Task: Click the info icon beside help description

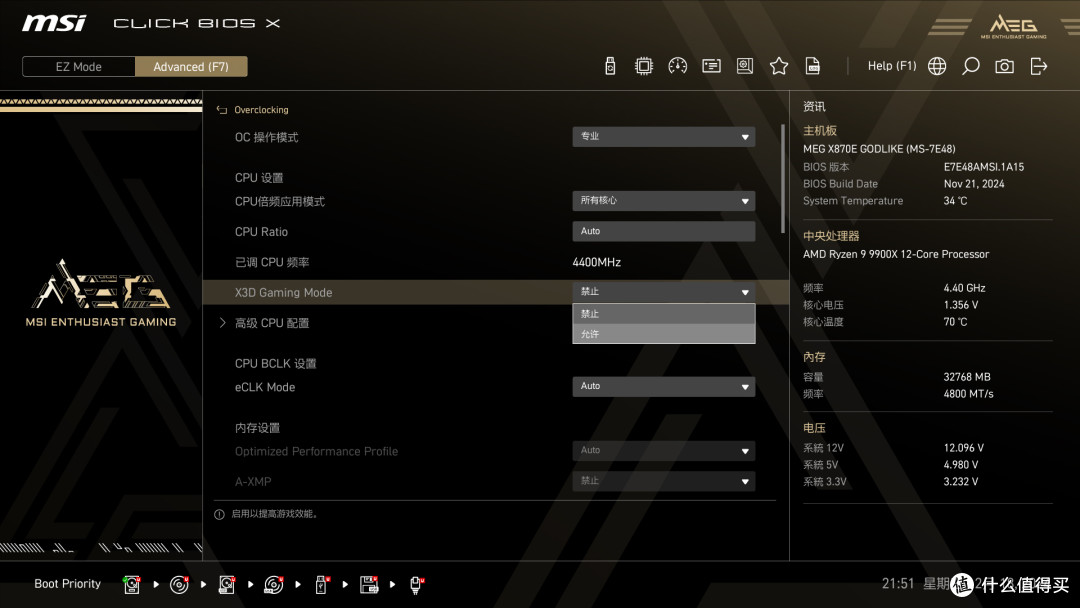Action: click(x=219, y=514)
